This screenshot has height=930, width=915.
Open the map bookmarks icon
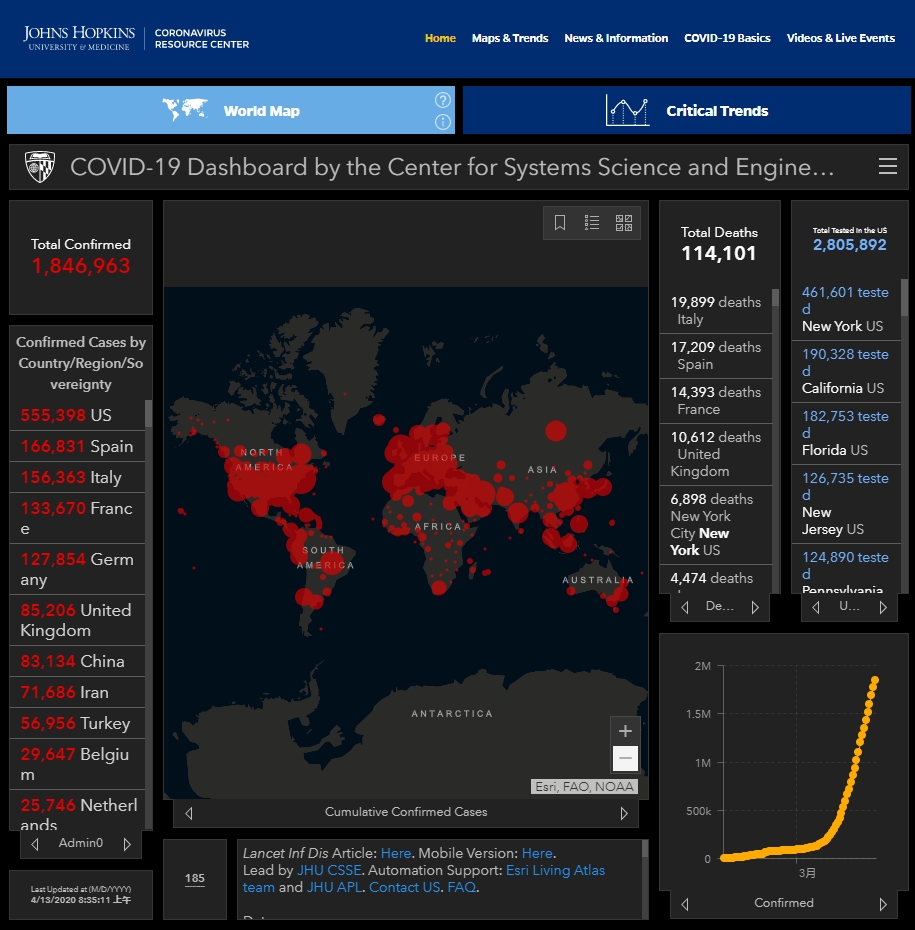pyautogui.click(x=560, y=223)
